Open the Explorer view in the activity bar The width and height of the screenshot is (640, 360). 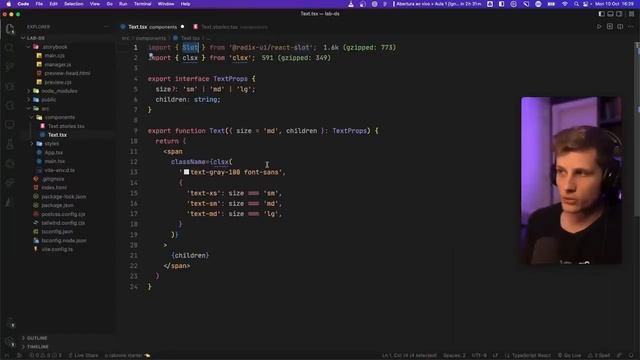click(x=10, y=29)
